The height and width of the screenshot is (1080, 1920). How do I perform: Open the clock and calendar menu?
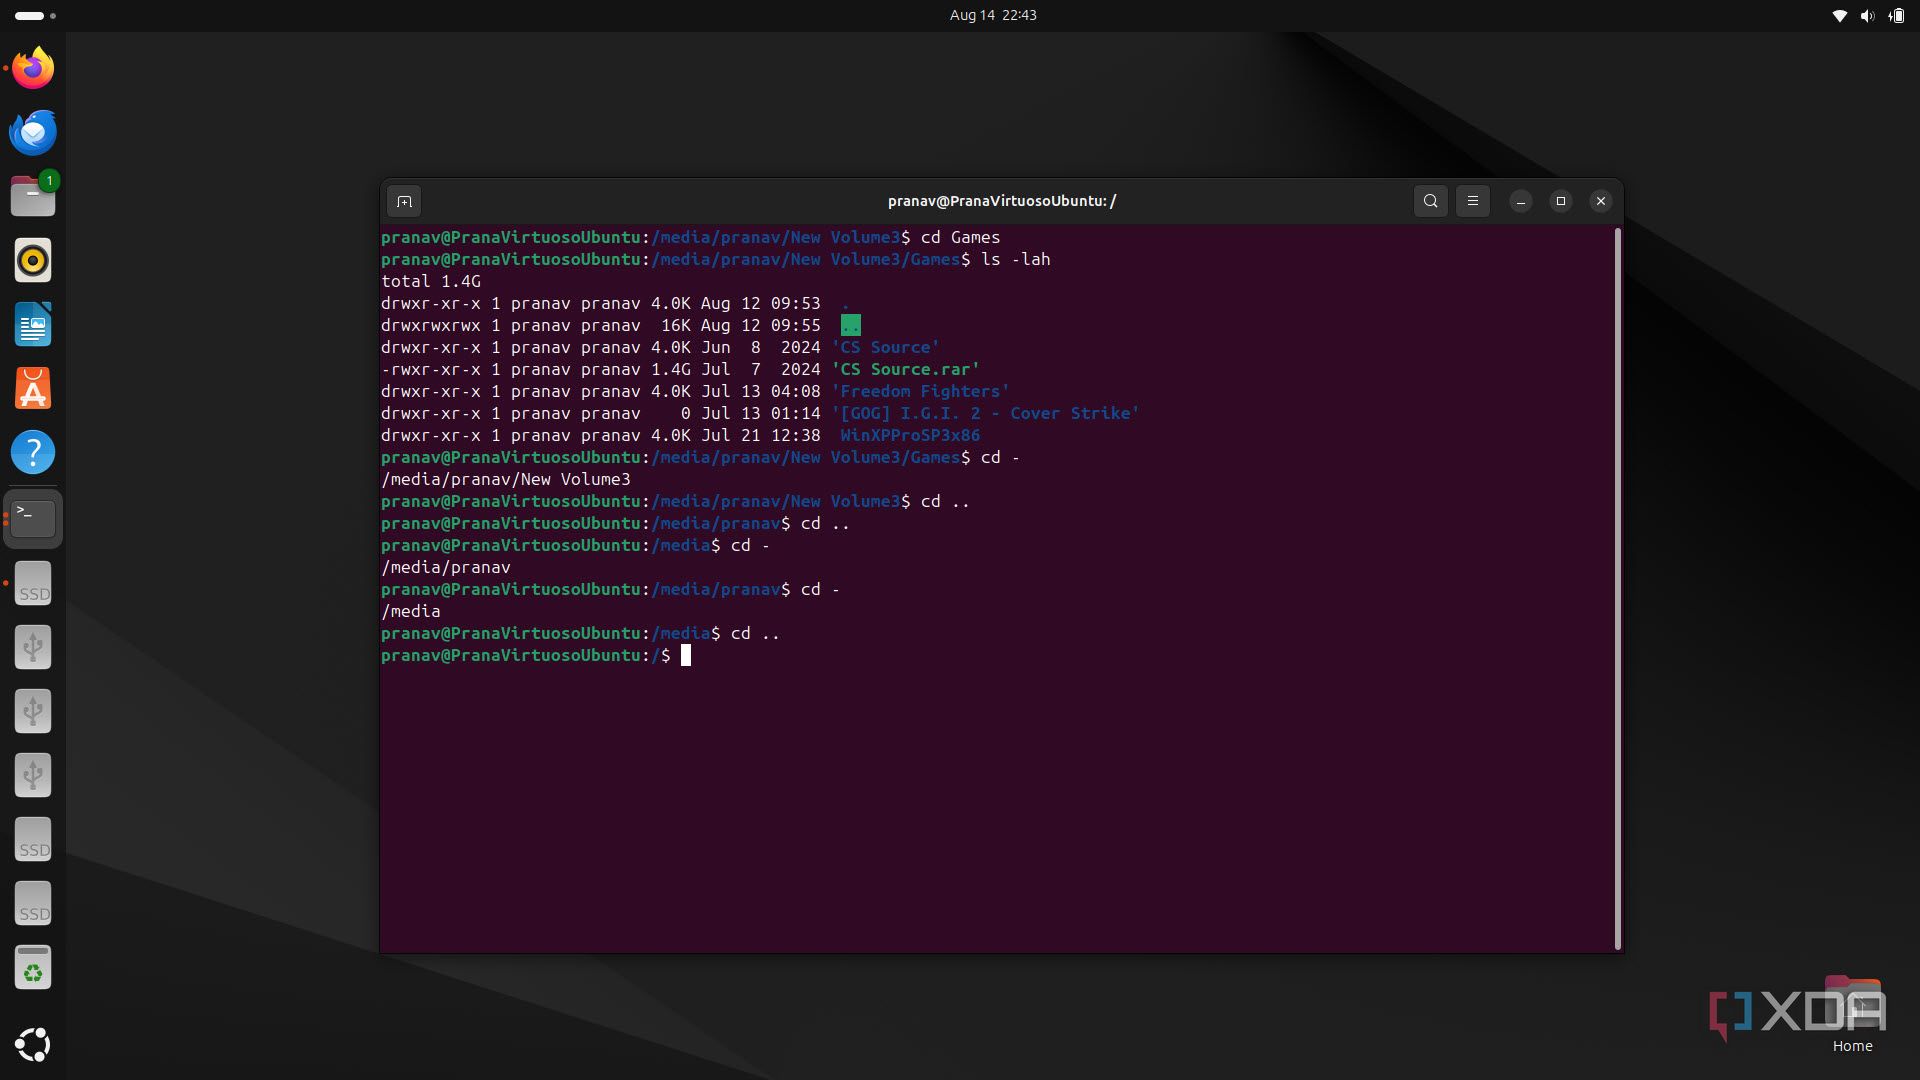(992, 15)
